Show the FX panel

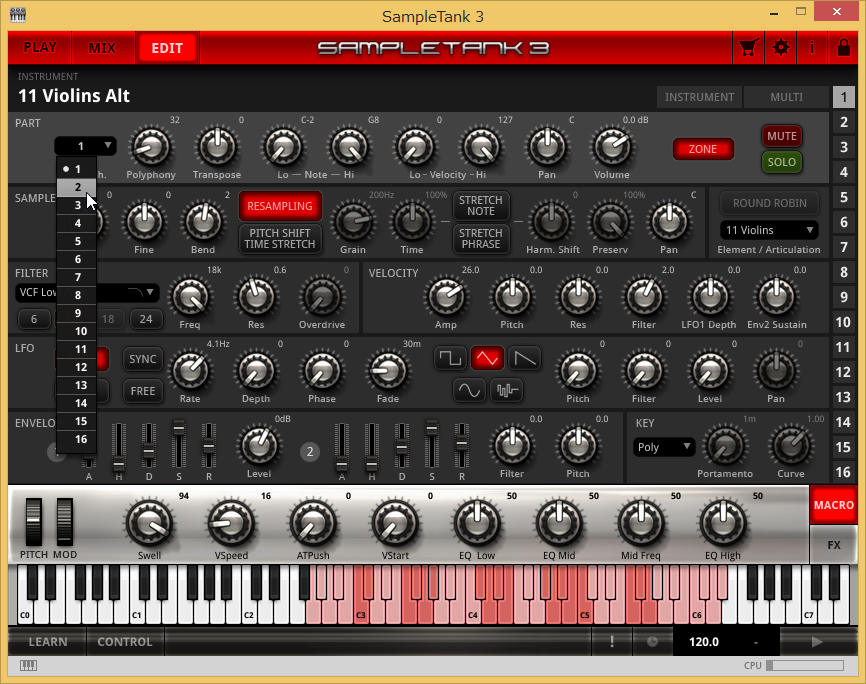click(x=833, y=545)
